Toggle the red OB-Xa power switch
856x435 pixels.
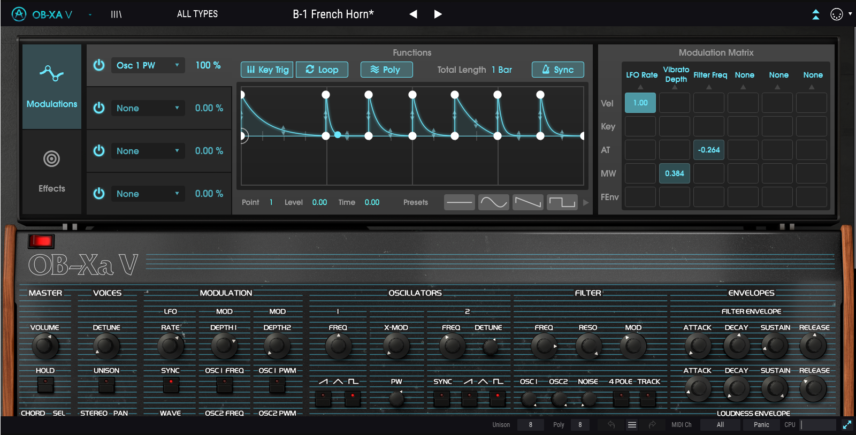point(41,241)
